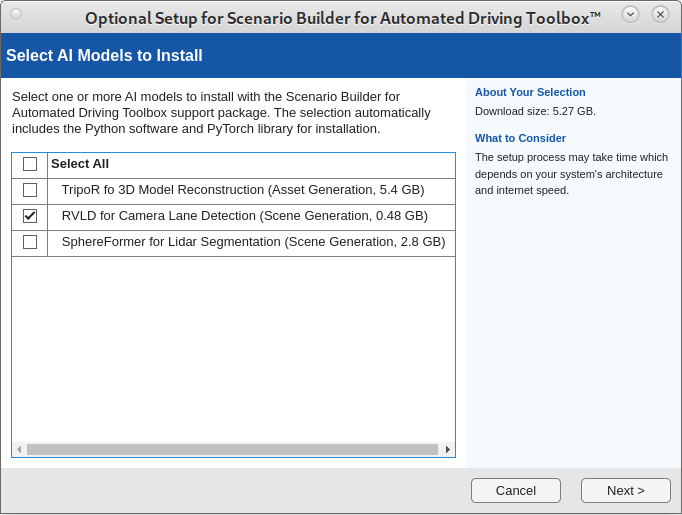Tick the SphereFormer Lidar Segmentation checkbox

click(x=30, y=242)
